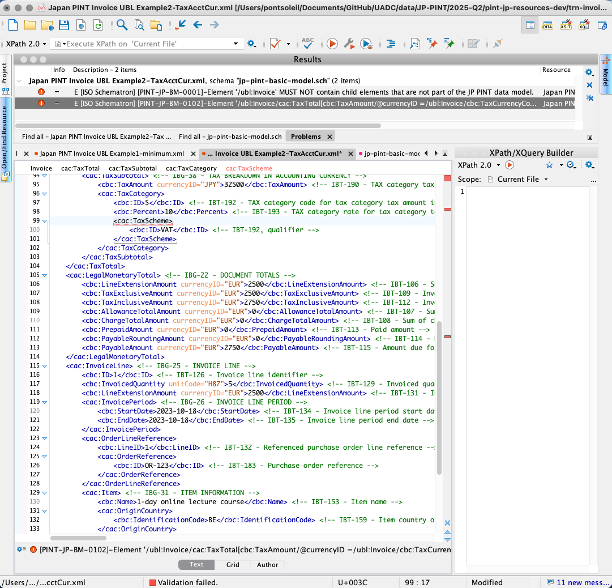The width and height of the screenshot is (612, 588).
Task: Format and indent the document icon
Action: (x=391, y=44)
